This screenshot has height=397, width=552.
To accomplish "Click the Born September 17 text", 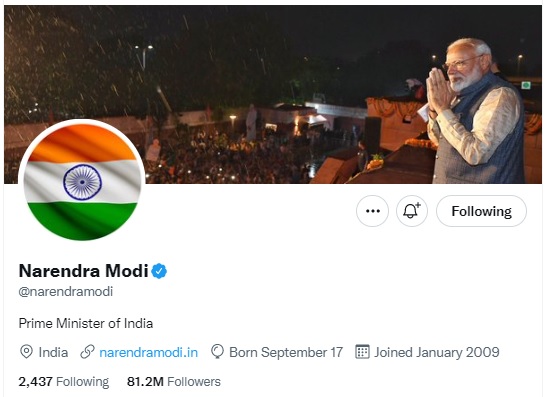I will [286, 352].
